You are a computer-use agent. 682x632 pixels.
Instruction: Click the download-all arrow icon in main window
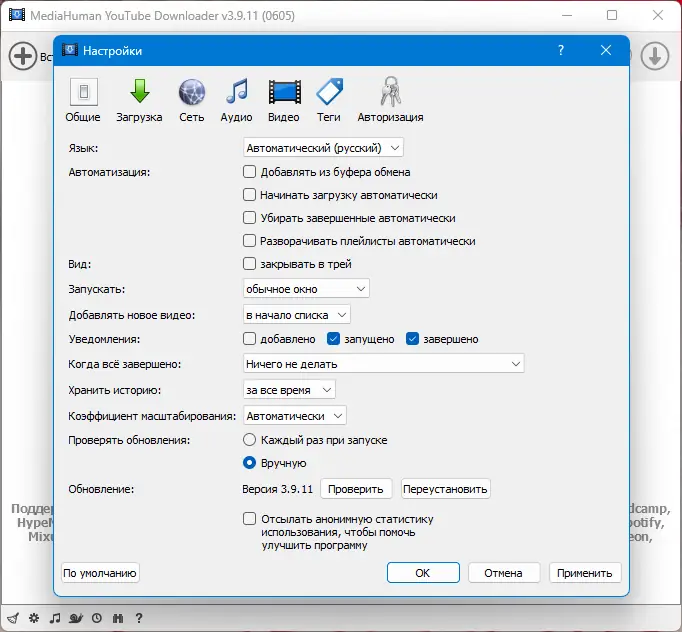click(x=655, y=56)
